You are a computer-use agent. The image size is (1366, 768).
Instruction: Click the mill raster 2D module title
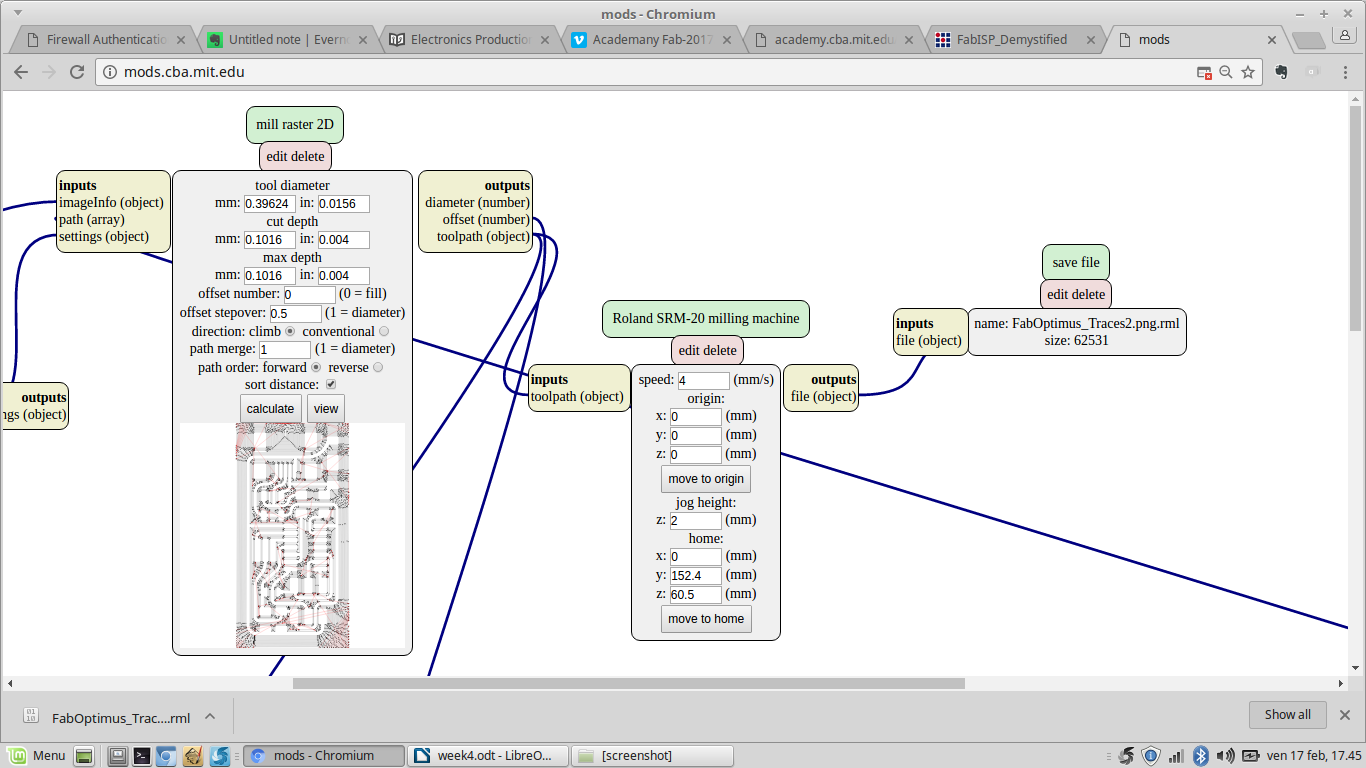(x=295, y=125)
